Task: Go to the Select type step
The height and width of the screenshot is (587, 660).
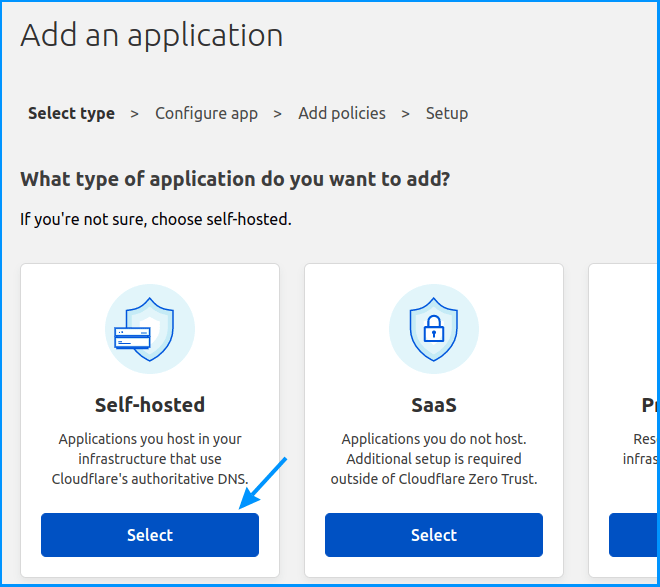Action: (x=72, y=114)
